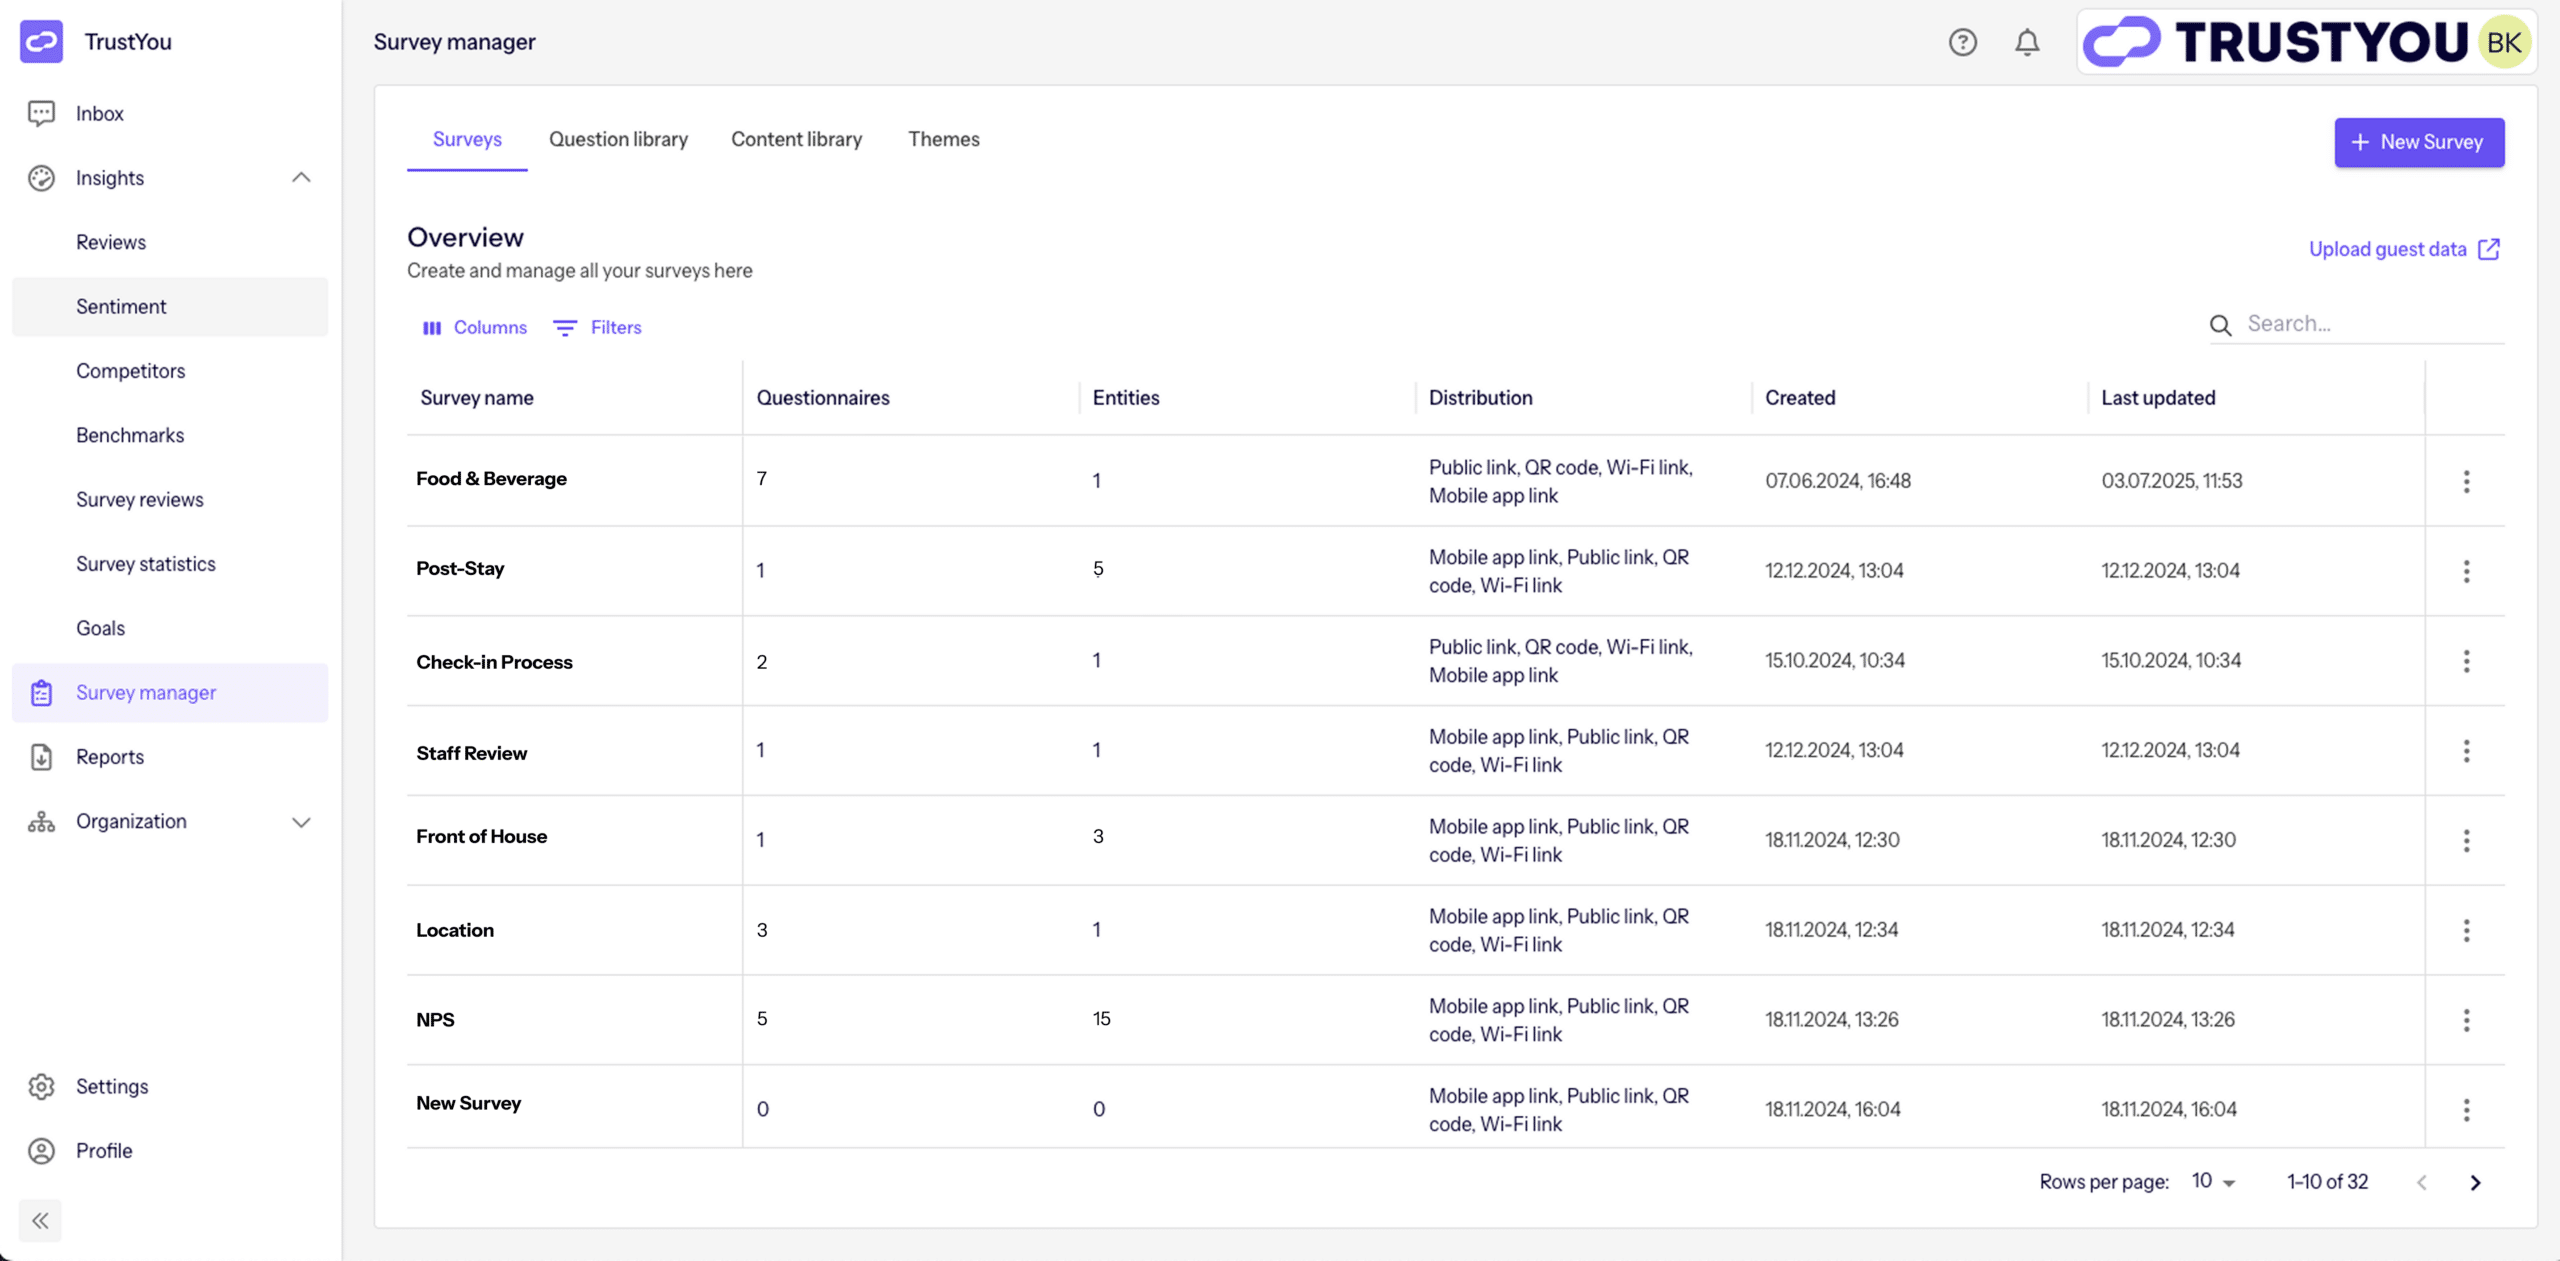Viewport: 2560px width, 1261px height.
Task: Open three-dot menu for NPS survey row
Action: 2466,1020
